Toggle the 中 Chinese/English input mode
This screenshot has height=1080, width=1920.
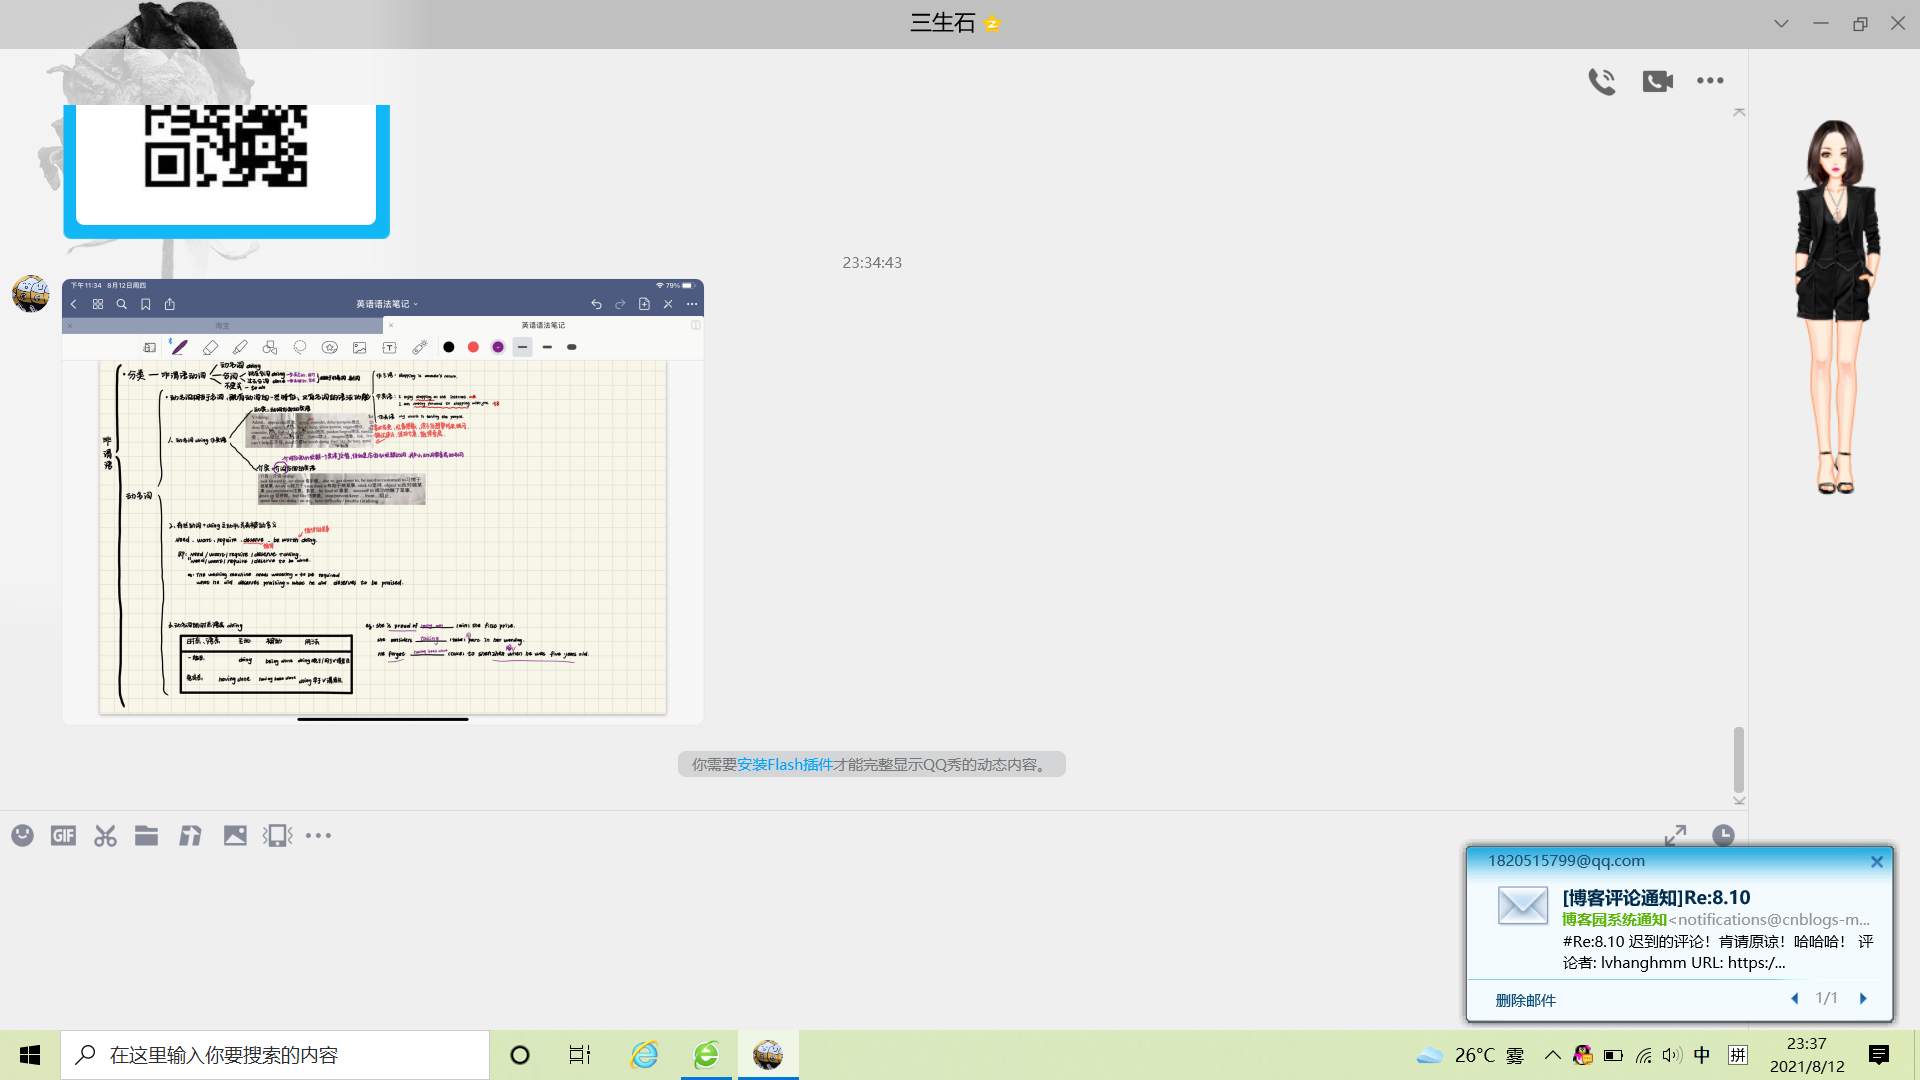1702,1055
